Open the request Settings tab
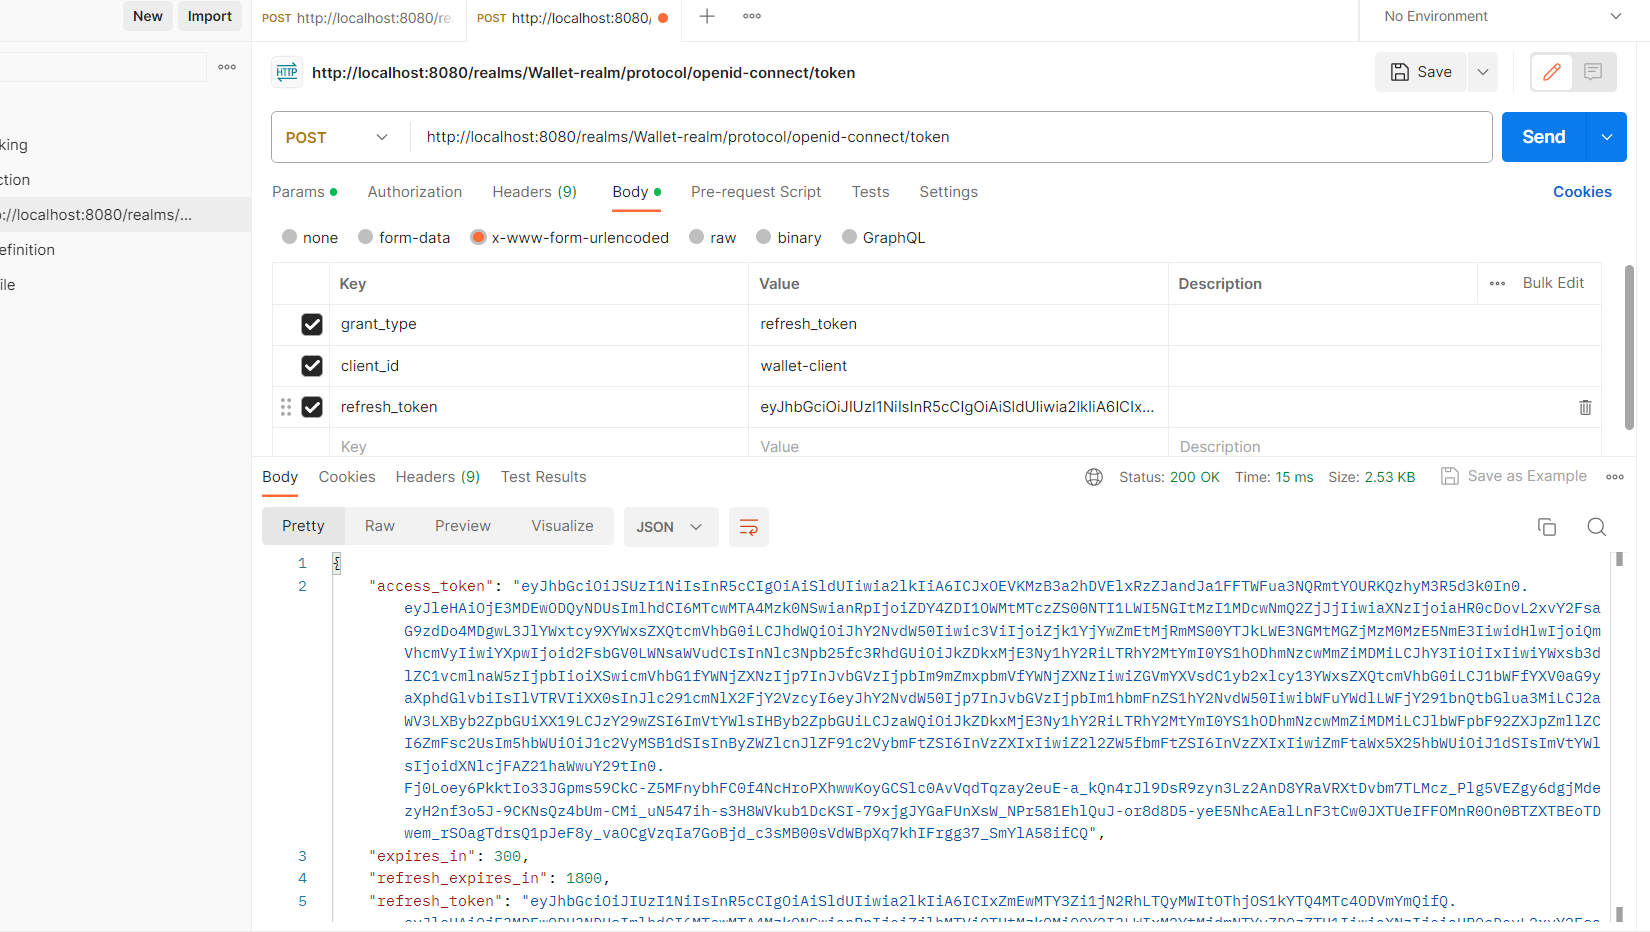Screen dimensions: 1650x932 949,192
